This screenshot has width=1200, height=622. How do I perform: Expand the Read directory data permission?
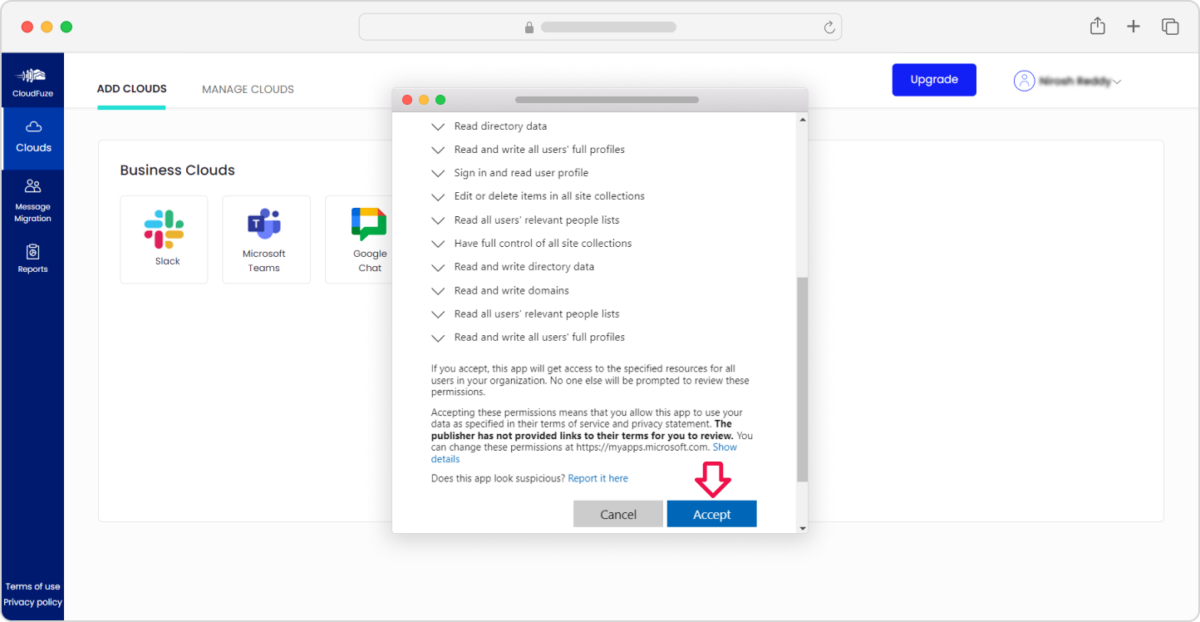(x=438, y=126)
